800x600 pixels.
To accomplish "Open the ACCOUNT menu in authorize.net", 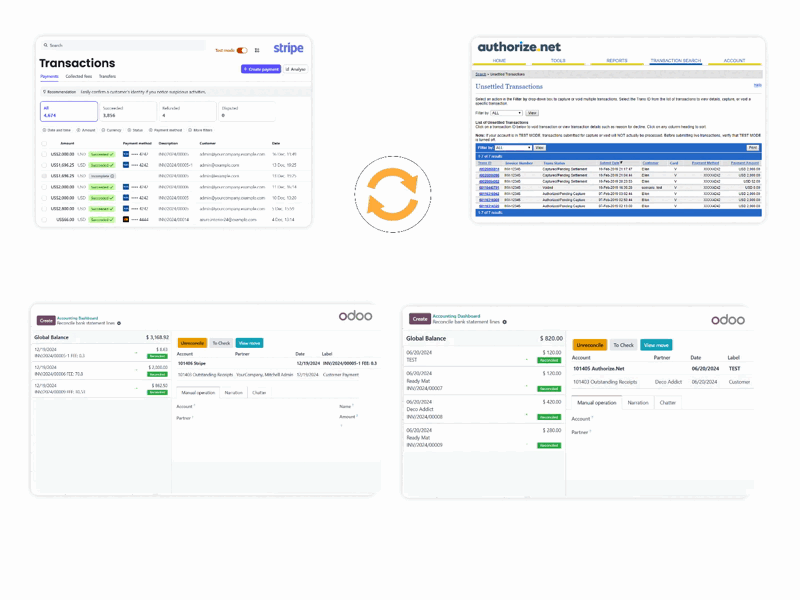I will (734, 60).
